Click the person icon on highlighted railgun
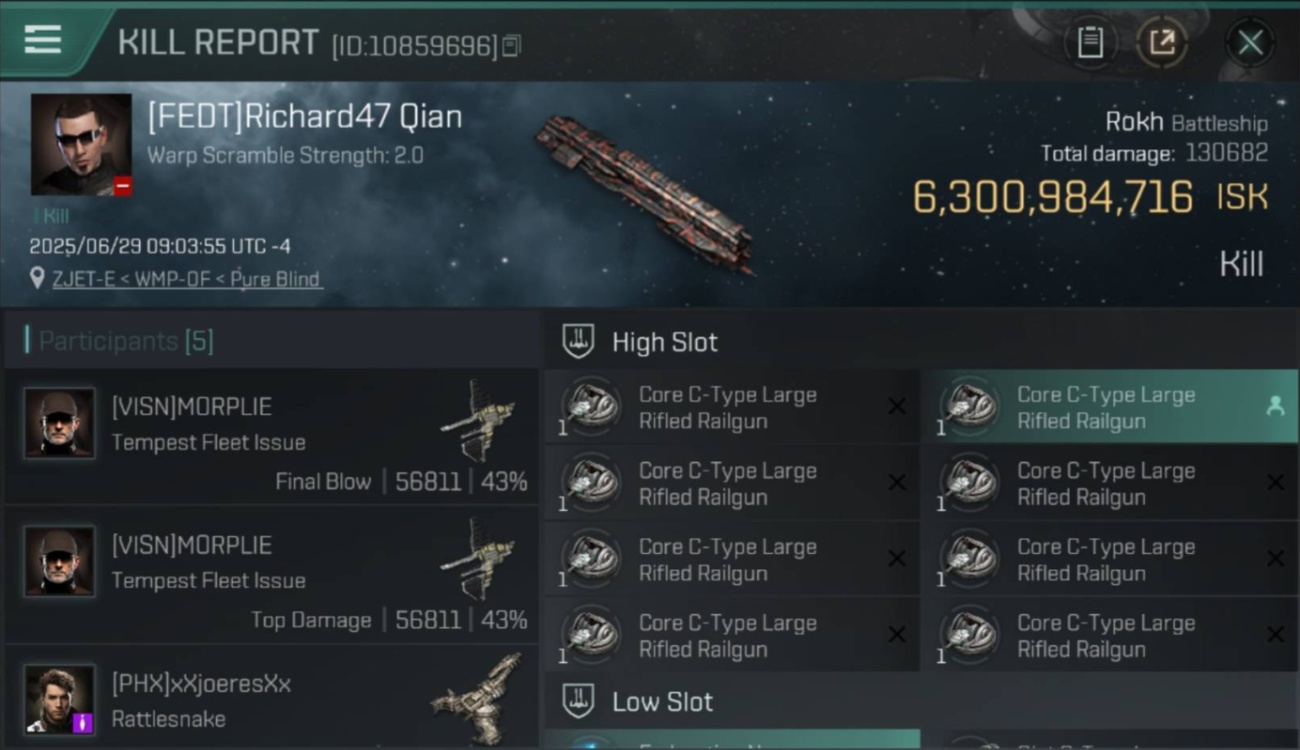 (1275, 406)
